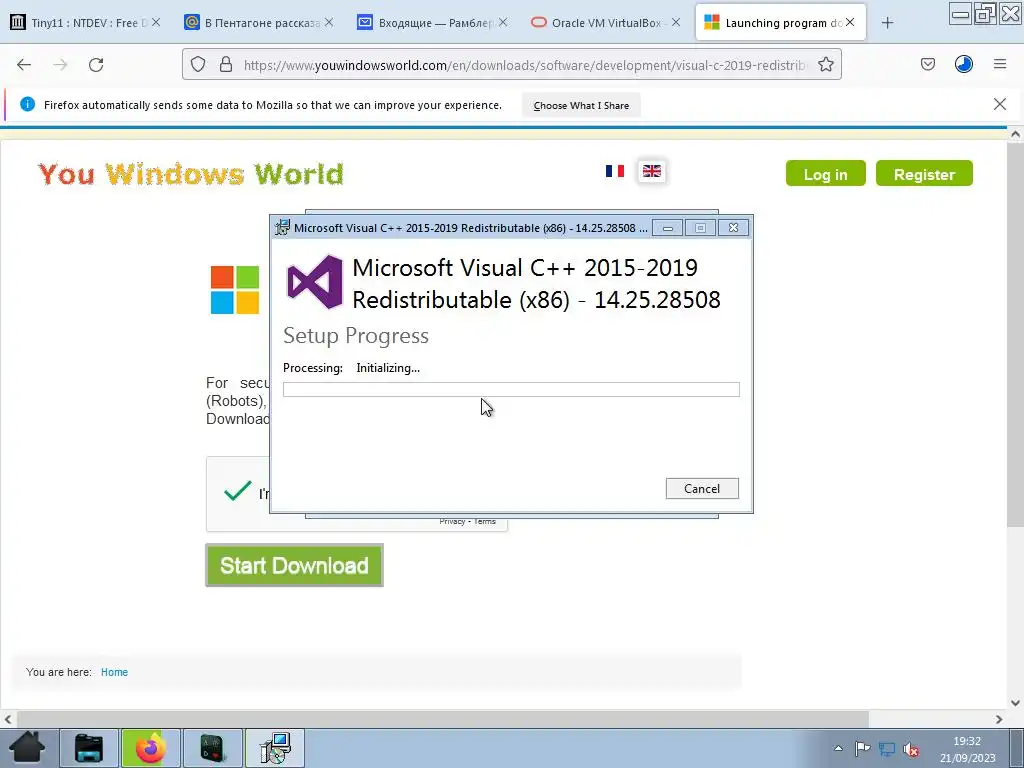The image size is (1024, 768).
Task: Click the installer icon in dialog title bar
Action: point(282,227)
